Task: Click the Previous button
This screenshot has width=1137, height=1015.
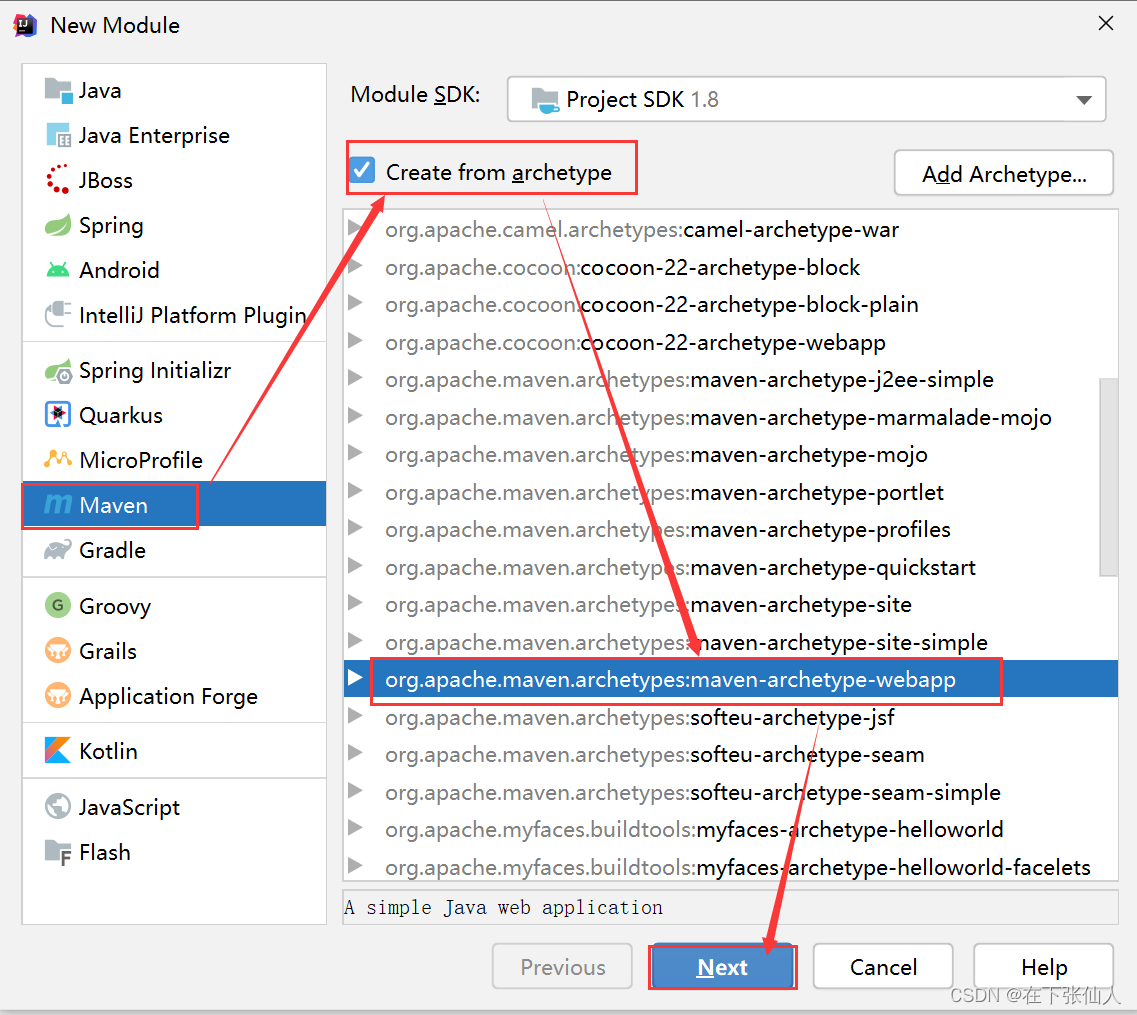Action: [563, 967]
